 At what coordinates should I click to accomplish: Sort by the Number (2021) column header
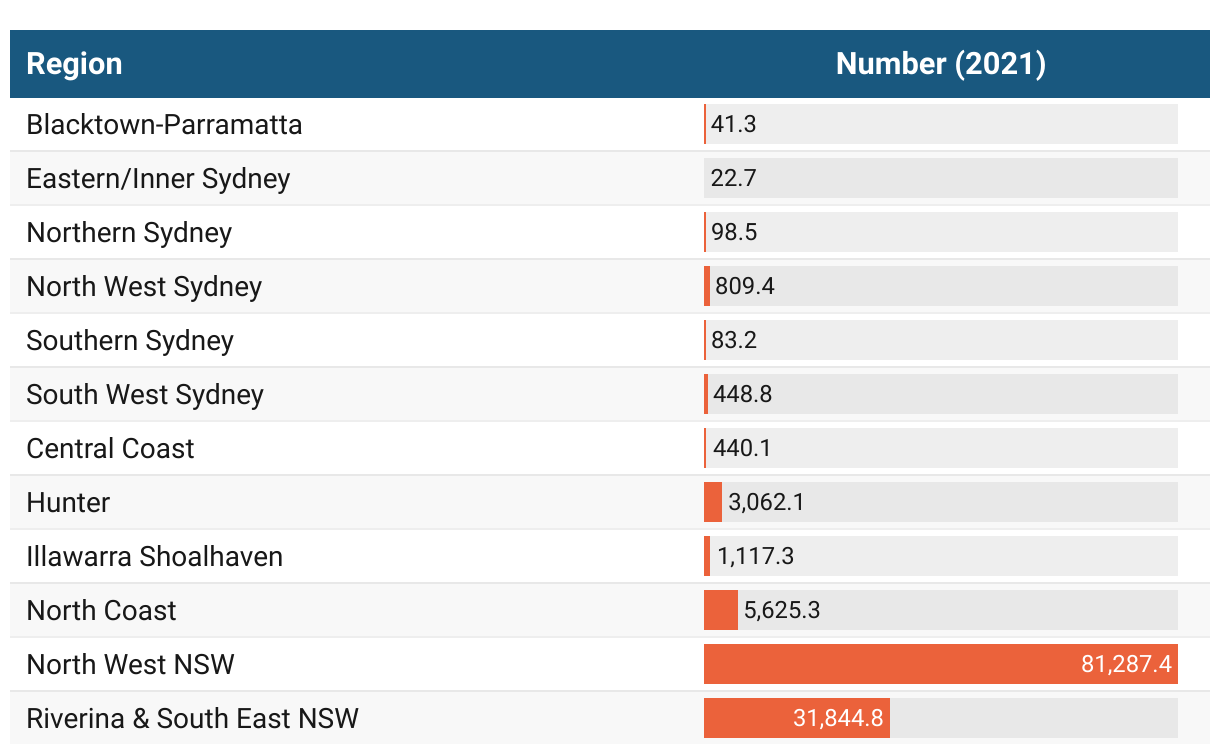[940, 64]
